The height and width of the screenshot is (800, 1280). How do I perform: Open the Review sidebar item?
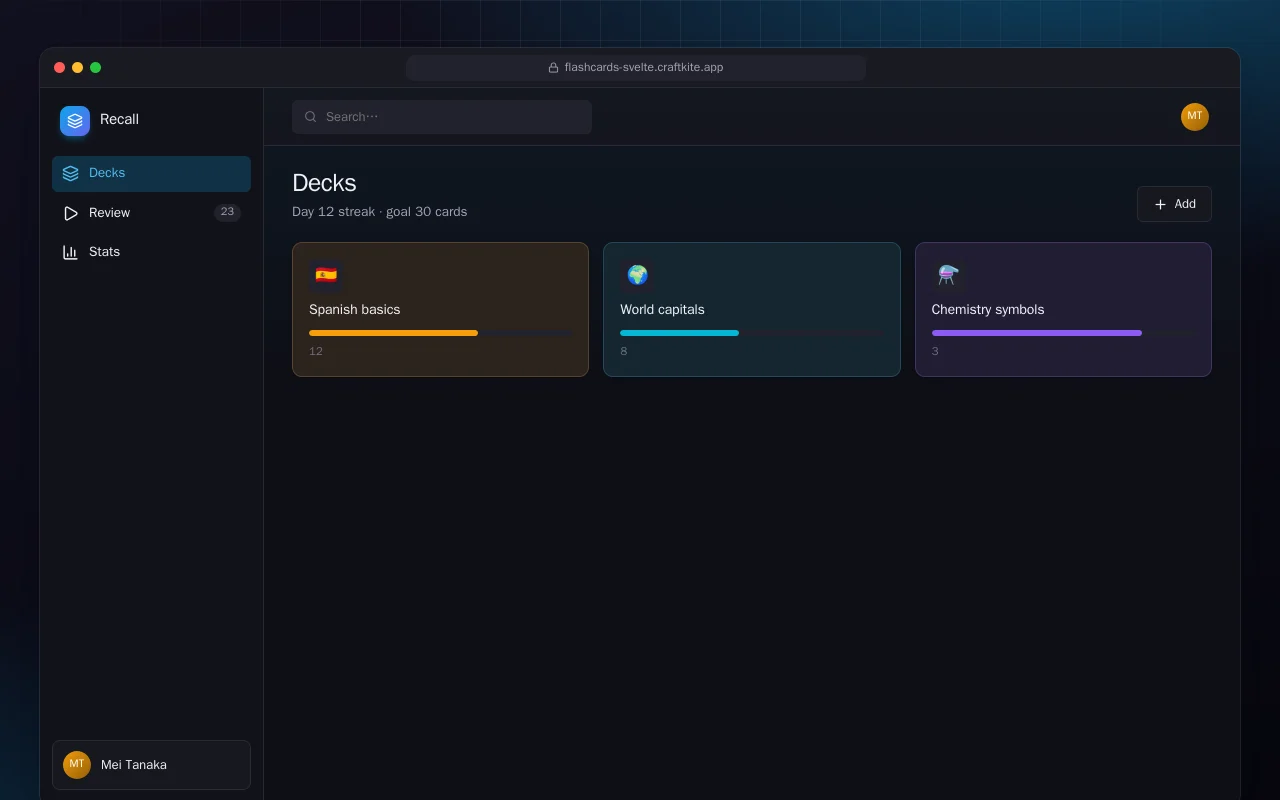coord(151,213)
